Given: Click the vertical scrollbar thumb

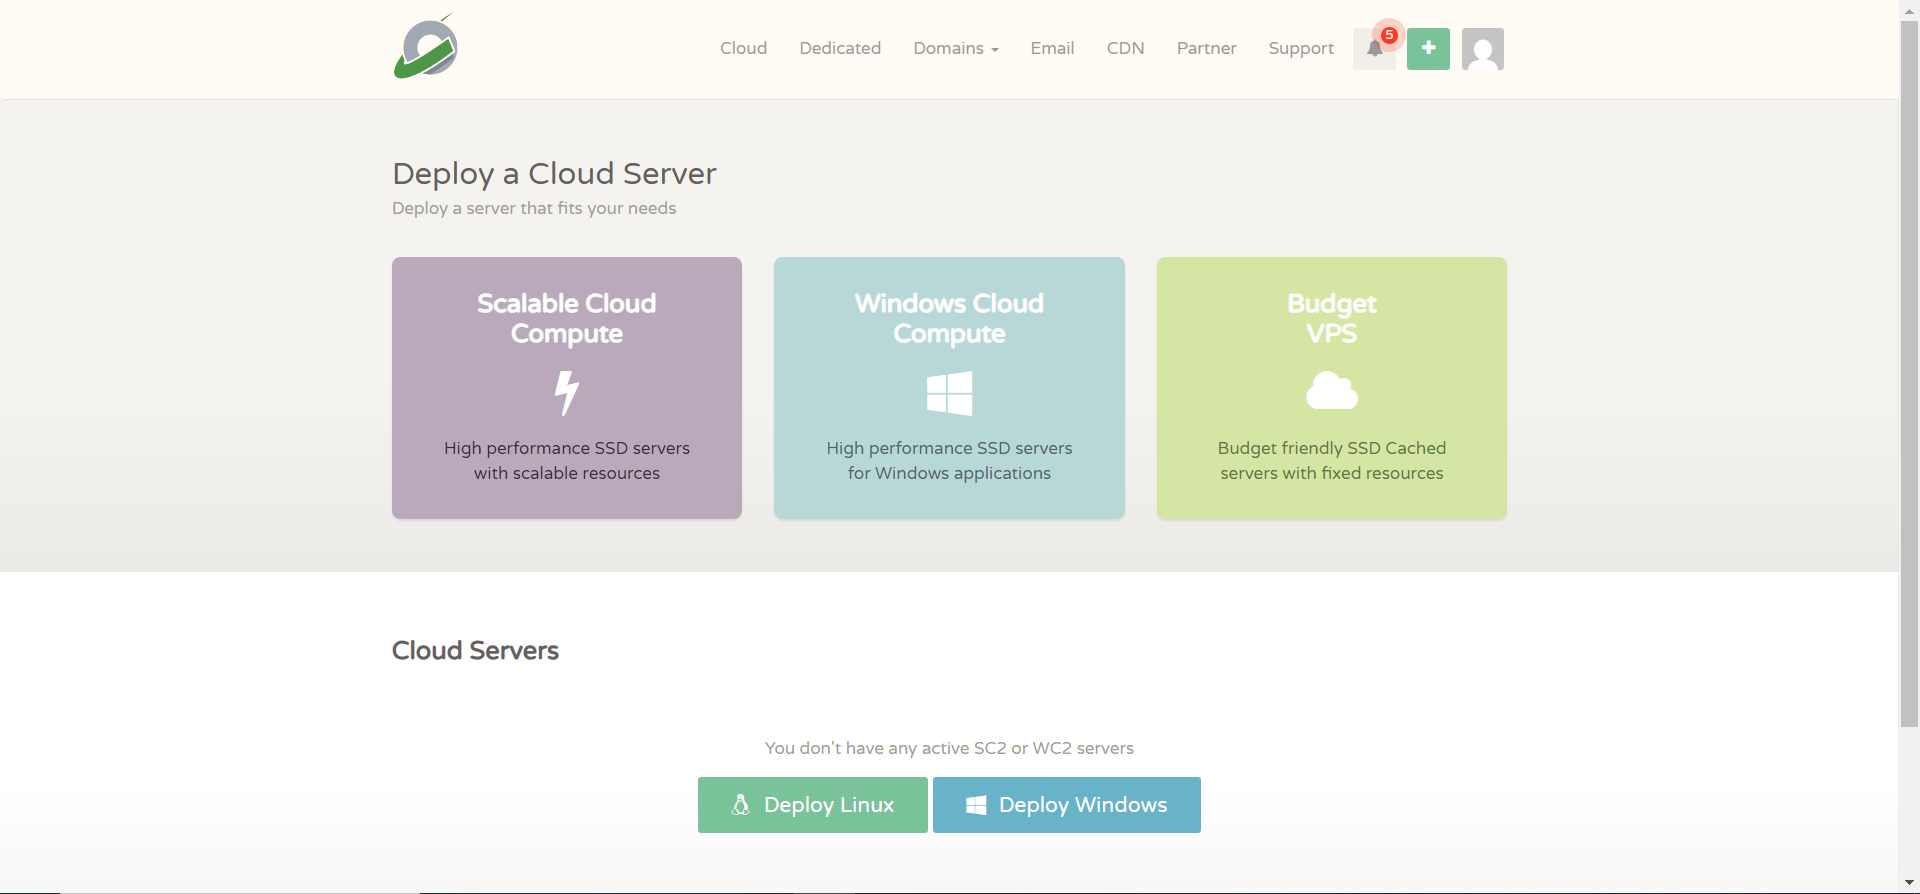Looking at the screenshot, I should tap(1909, 373).
